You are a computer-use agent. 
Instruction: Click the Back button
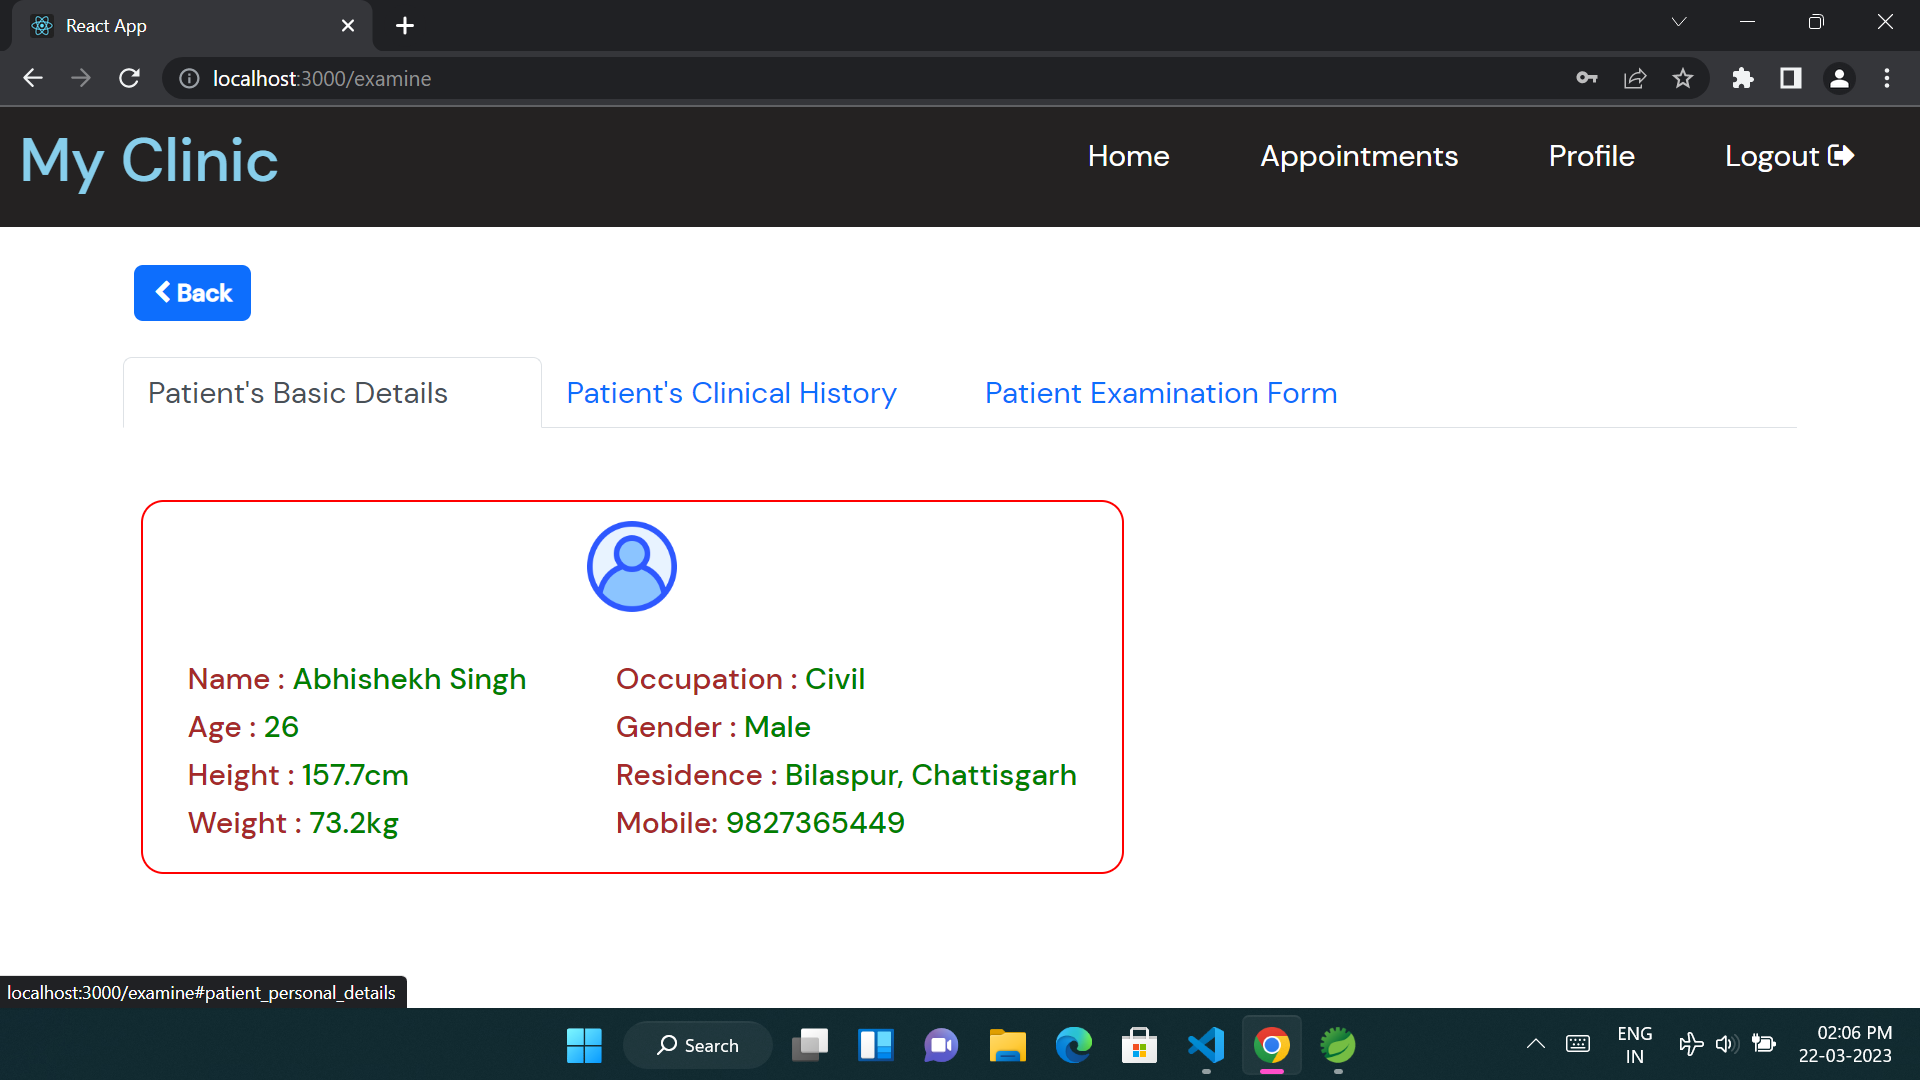[191, 292]
